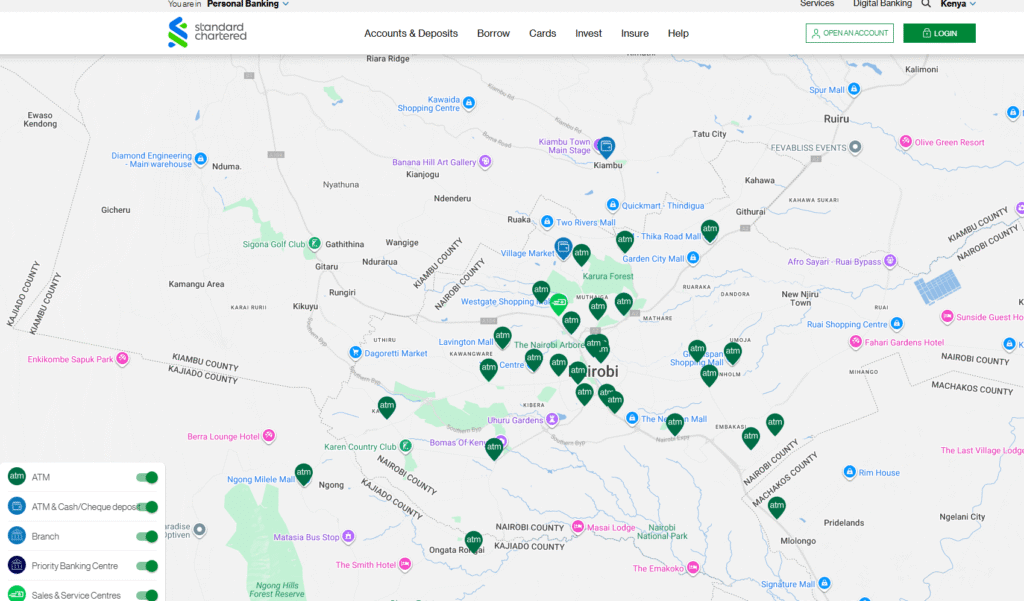Click the Open an Account button
Viewport: 1024px width, 601px height.
click(x=850, y=33)
